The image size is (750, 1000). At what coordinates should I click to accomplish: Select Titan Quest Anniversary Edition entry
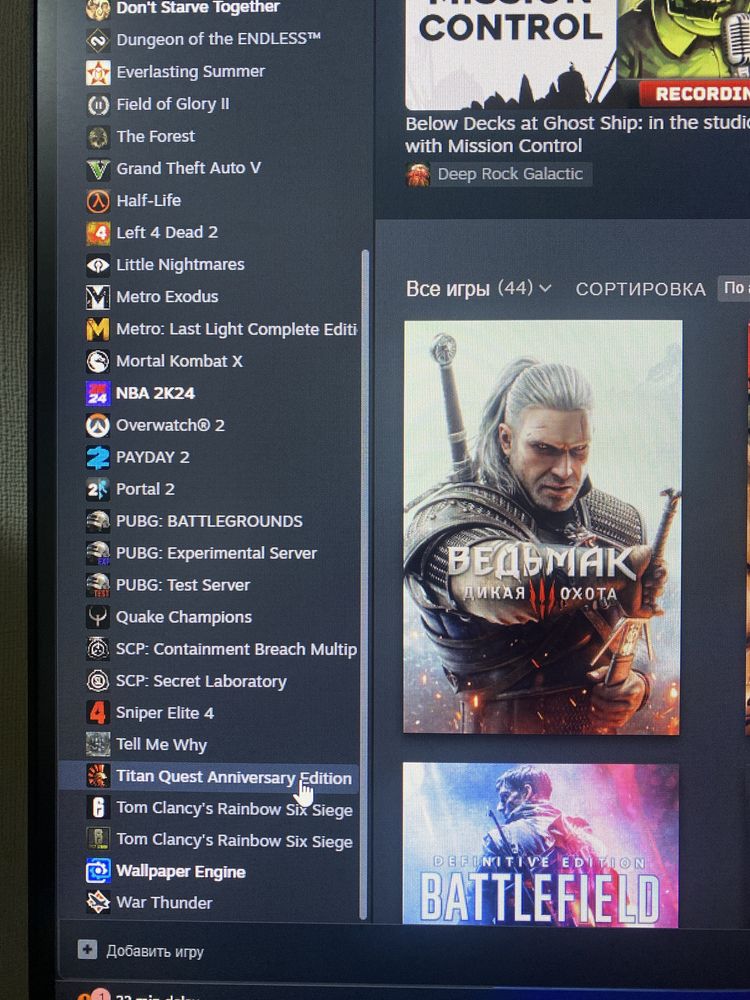click(x=233, y=777)
